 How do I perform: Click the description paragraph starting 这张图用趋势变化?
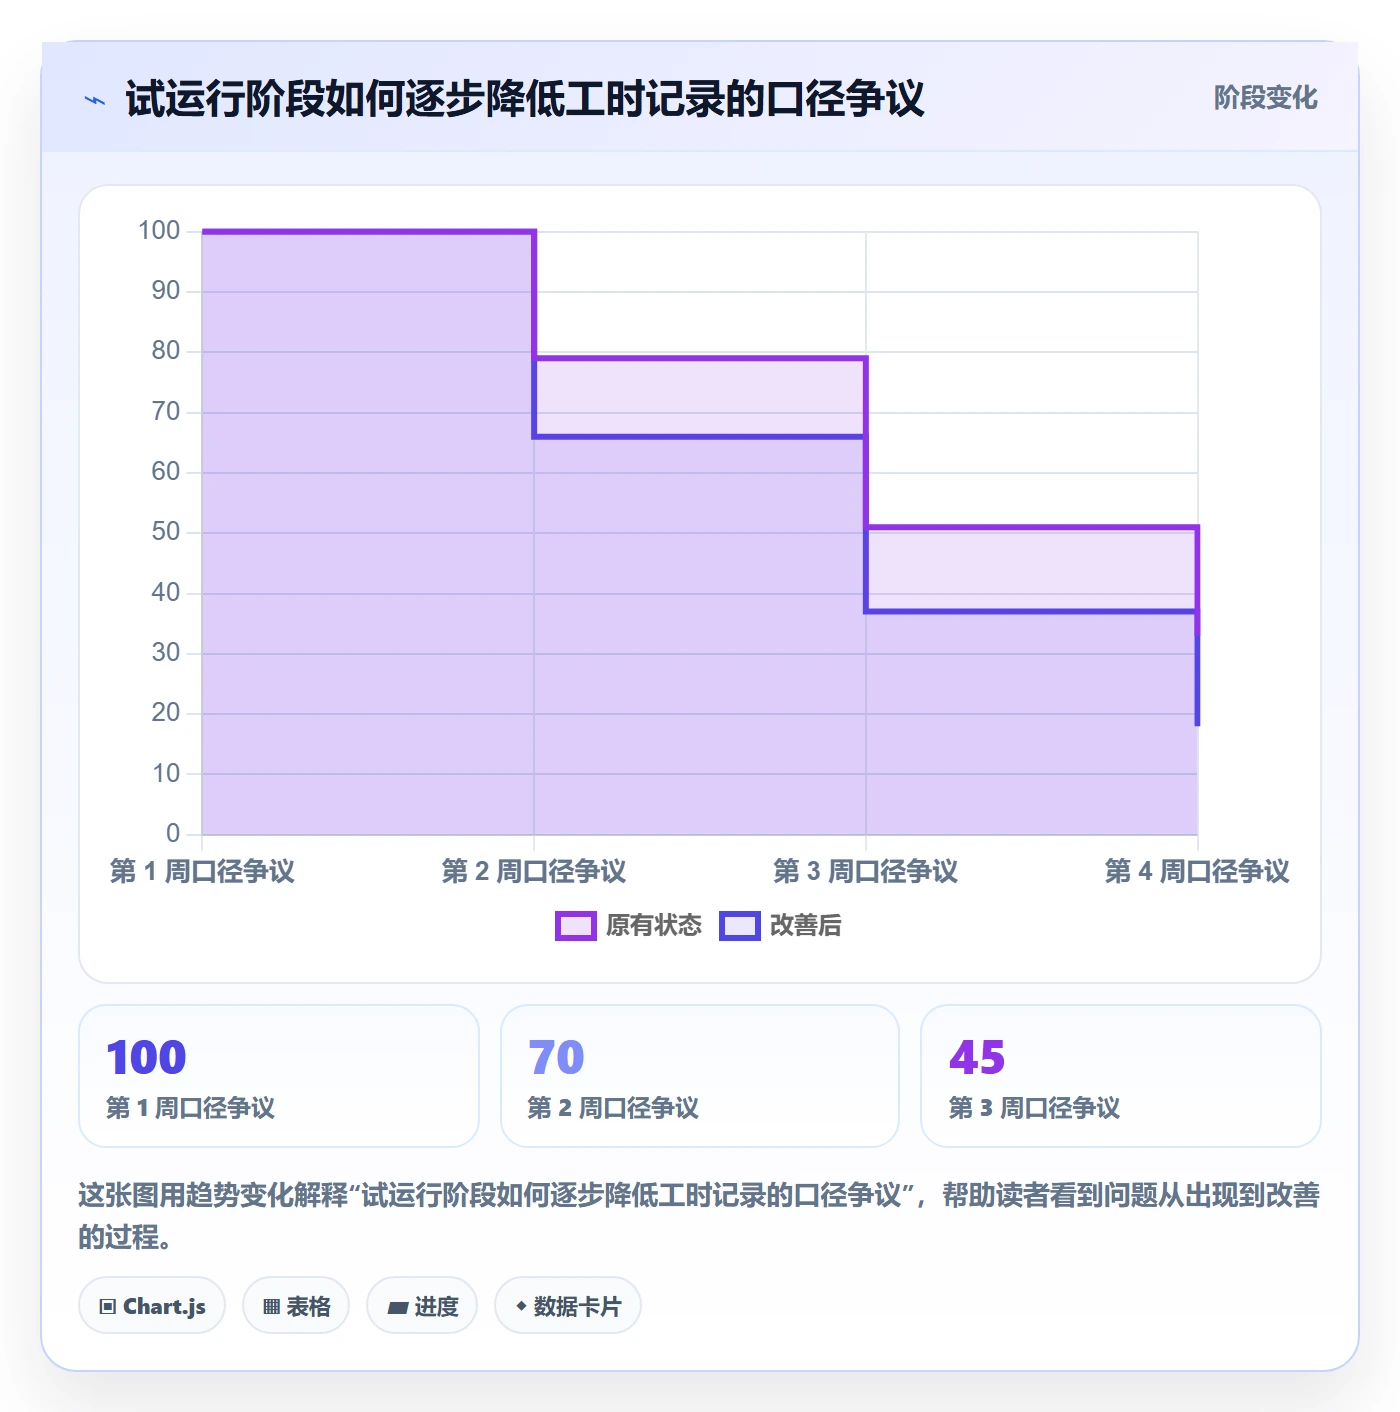click(x=699, y=1216)
